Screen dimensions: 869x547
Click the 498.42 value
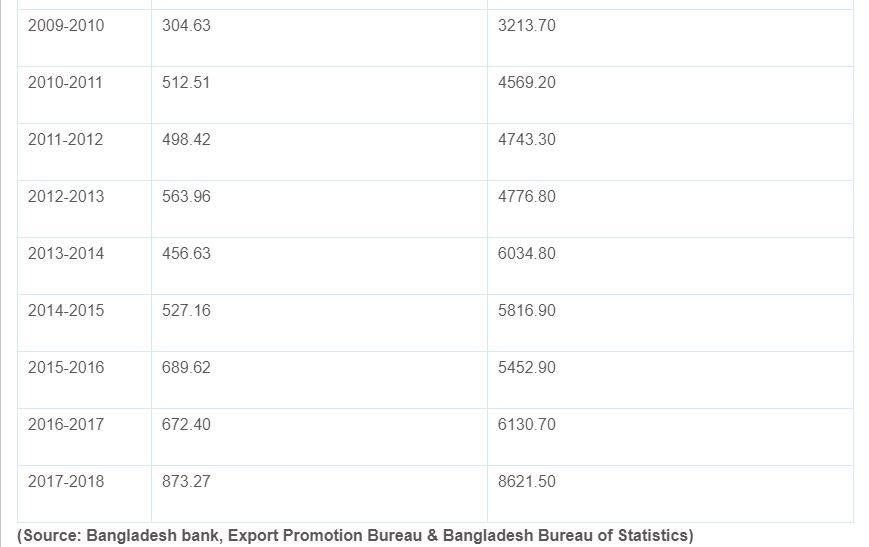[186, 139]
